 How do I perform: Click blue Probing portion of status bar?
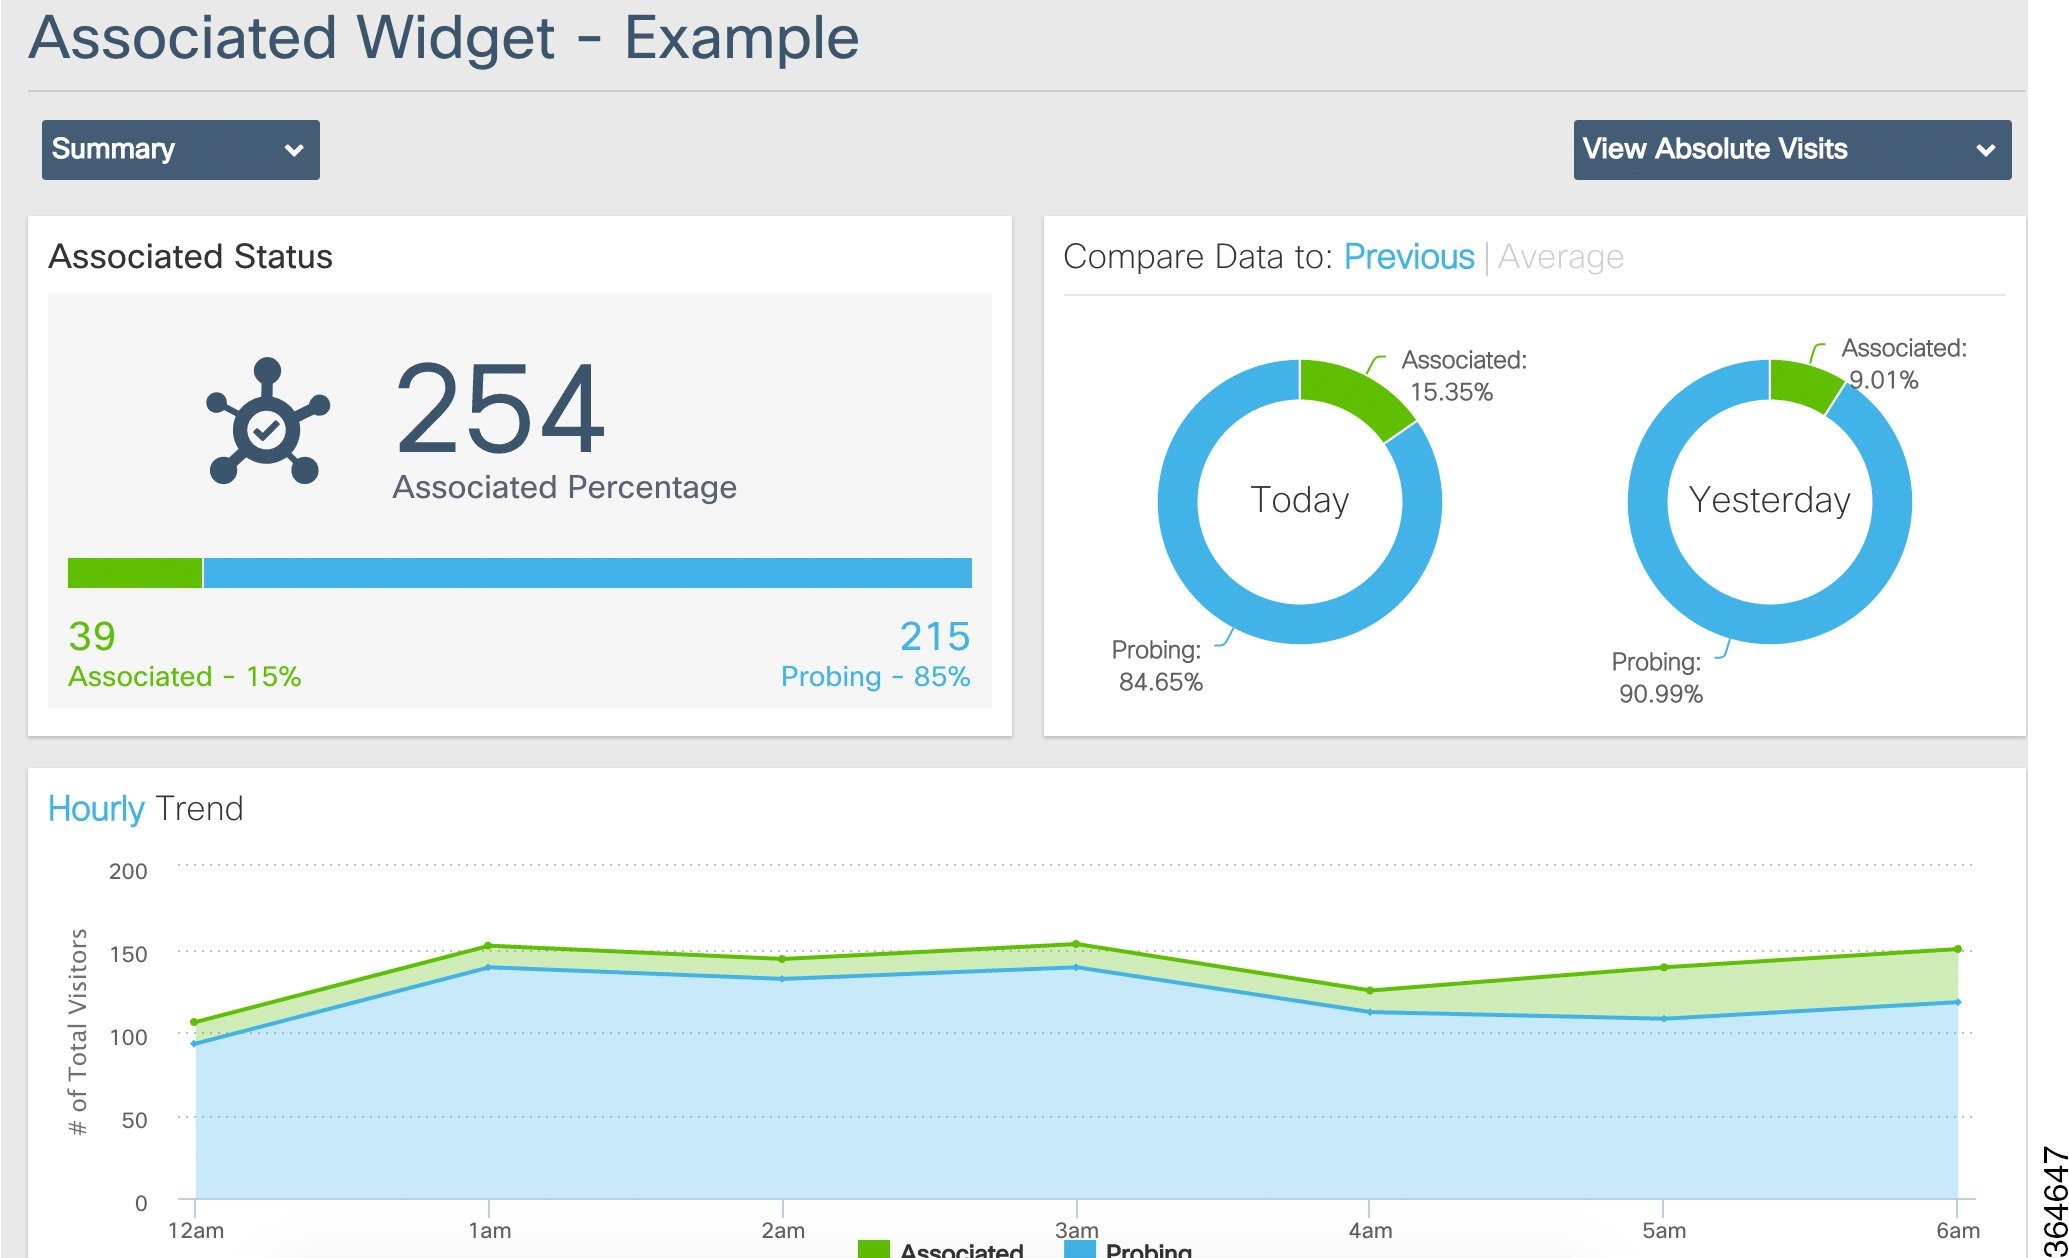pyautogui.click(x=587, y=573)
